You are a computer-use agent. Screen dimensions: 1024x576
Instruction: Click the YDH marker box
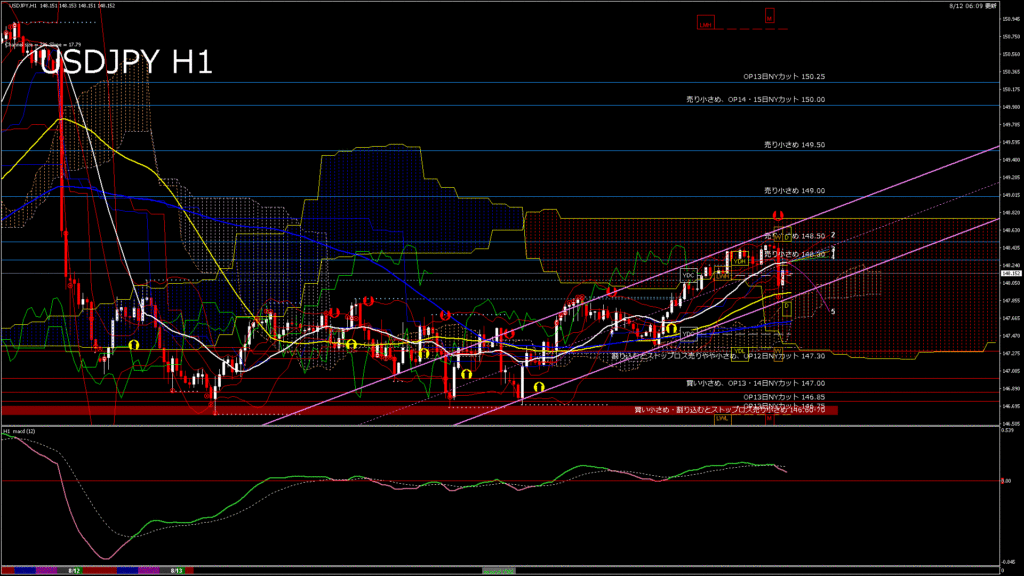[x=739, y=259]
